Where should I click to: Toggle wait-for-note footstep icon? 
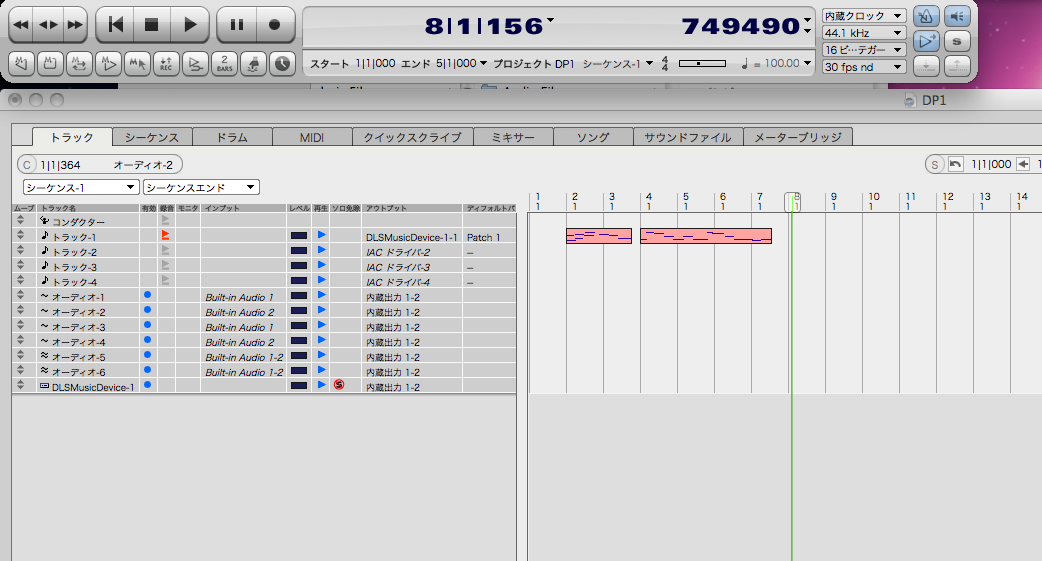[253, 64]
